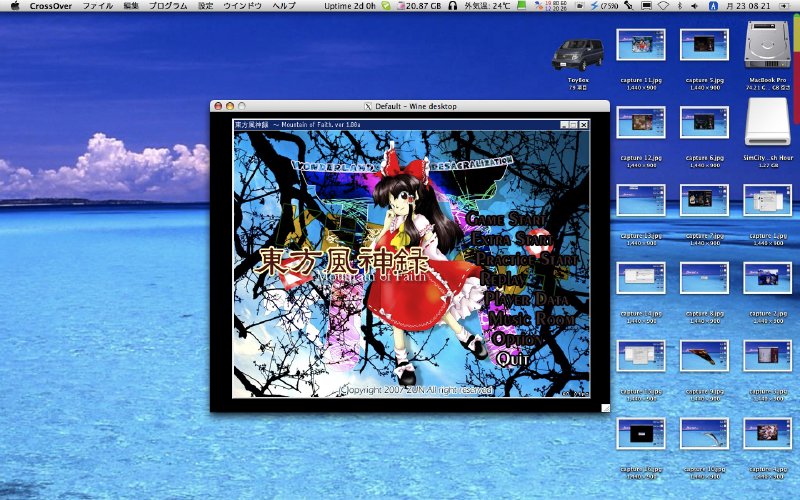
Task: Select the capture 13.jpg desktop thumbnail
Action: tap(641, 200)
